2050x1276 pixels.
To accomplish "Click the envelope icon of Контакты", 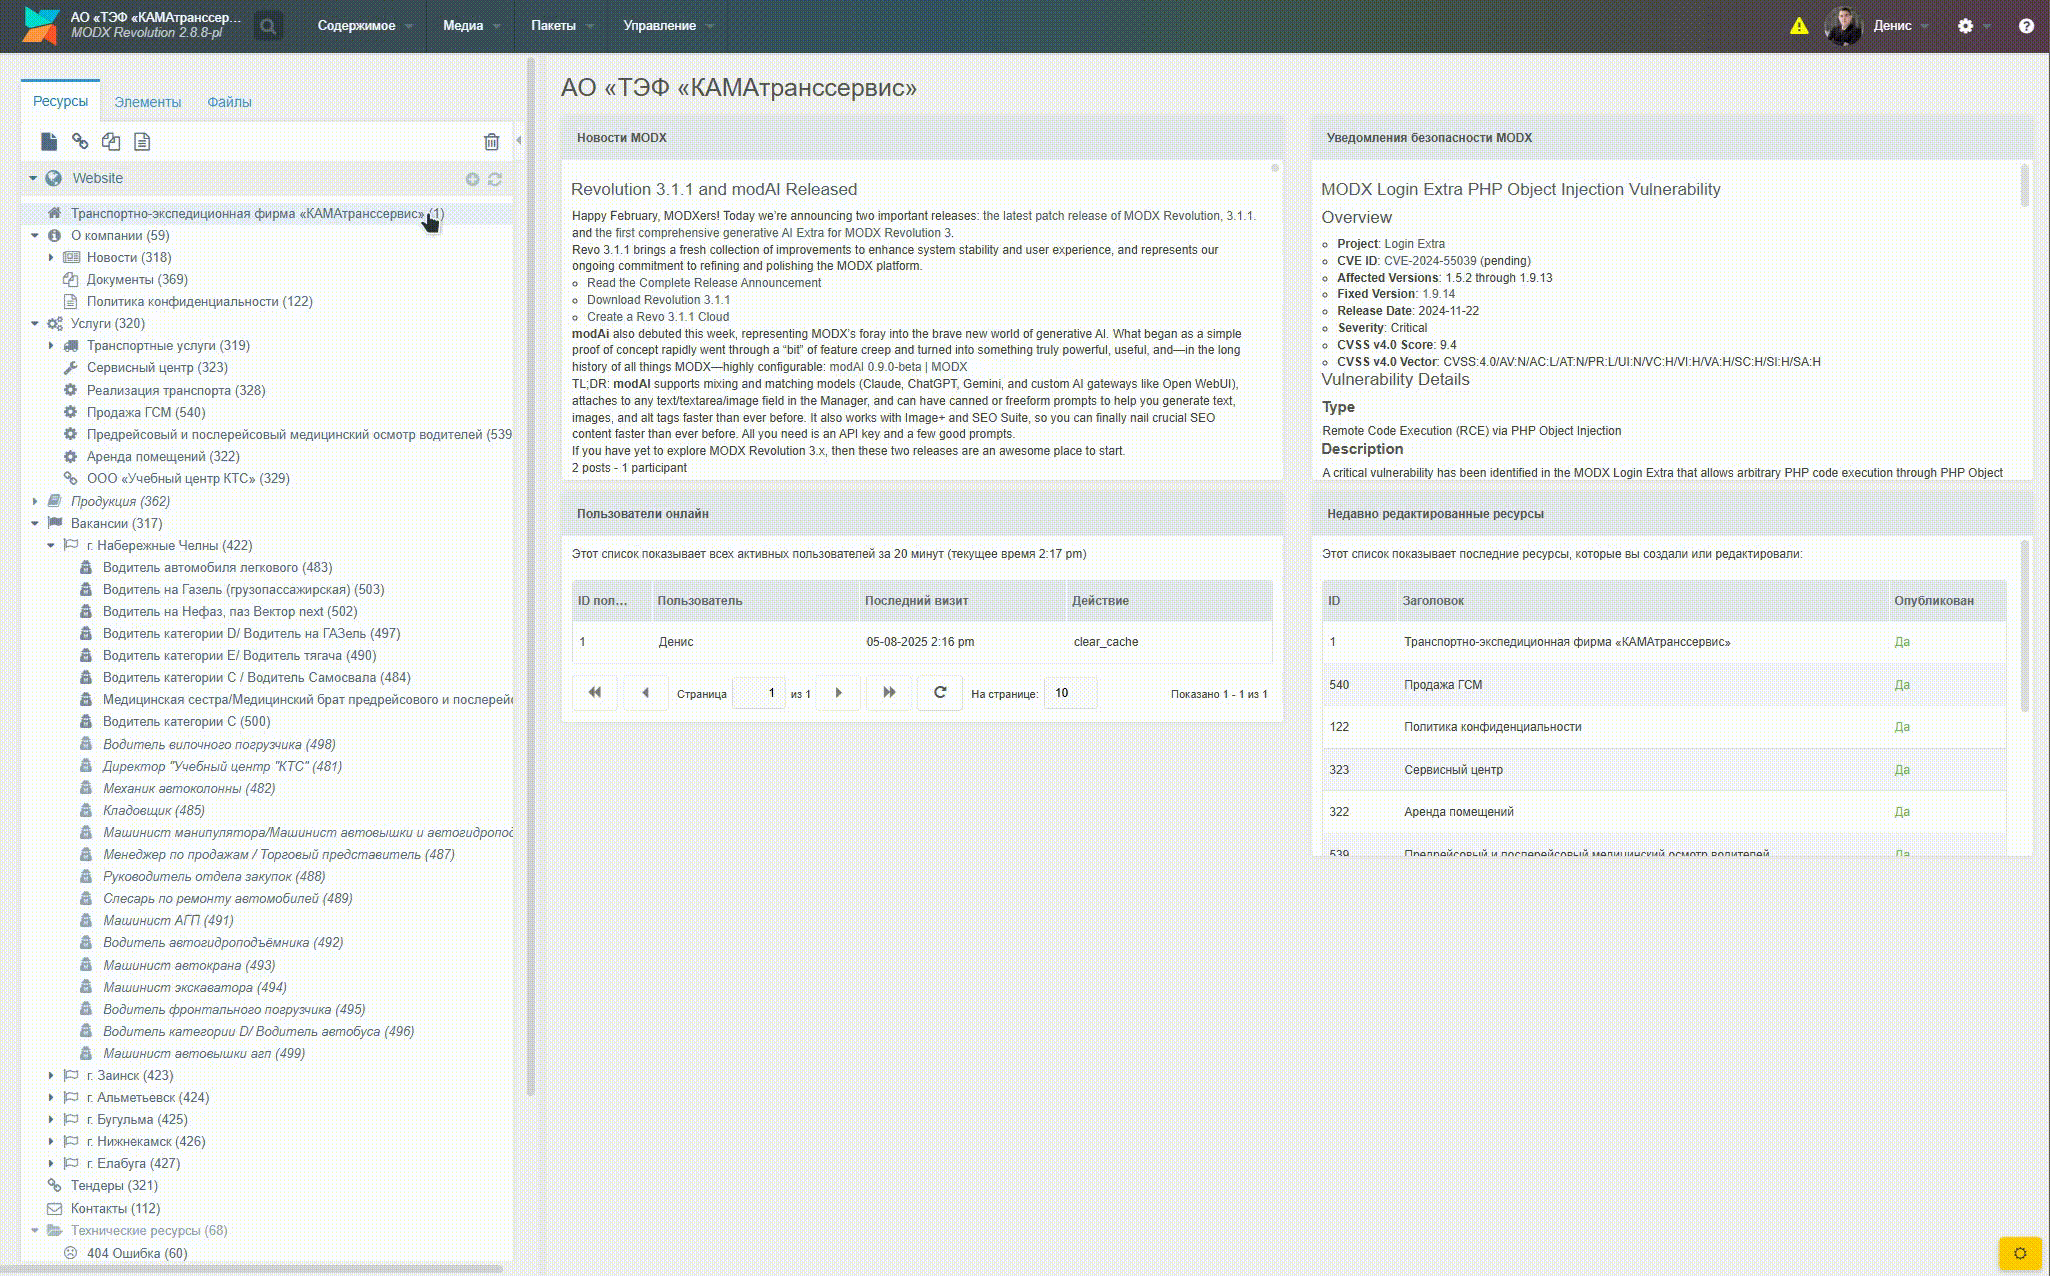I will (x=54, y=1208).
